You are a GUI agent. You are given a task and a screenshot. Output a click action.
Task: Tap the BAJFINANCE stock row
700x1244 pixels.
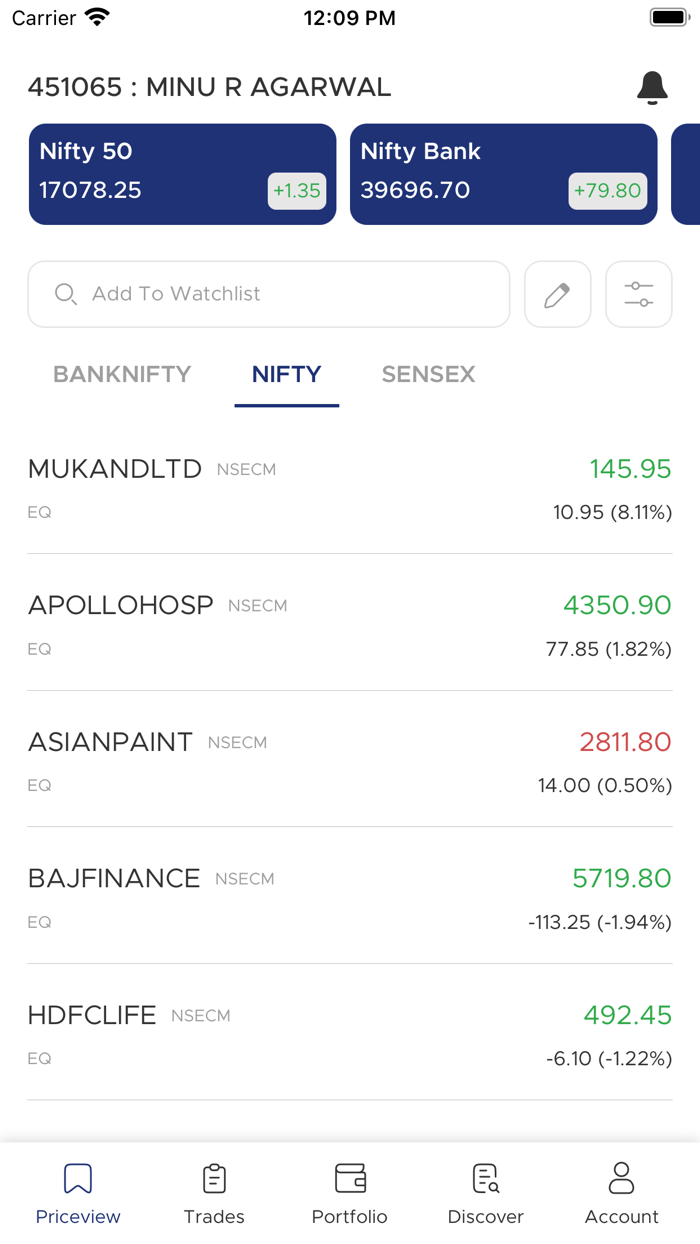(x=350, y=898)
